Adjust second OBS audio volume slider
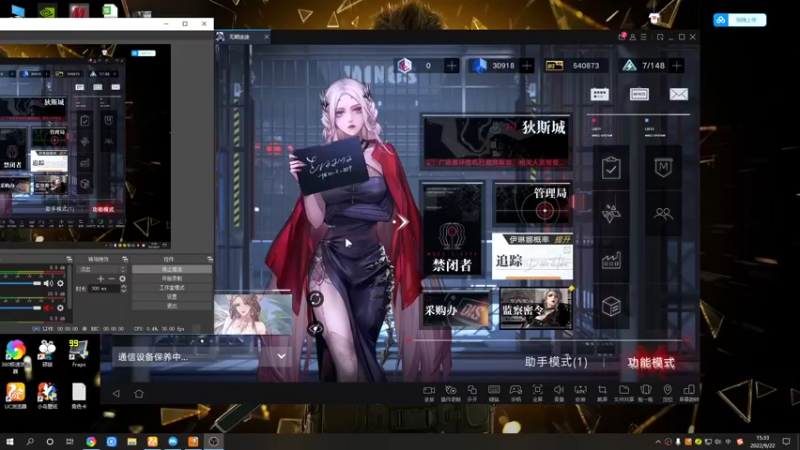The image size is (800, 450). coord(20,308)
